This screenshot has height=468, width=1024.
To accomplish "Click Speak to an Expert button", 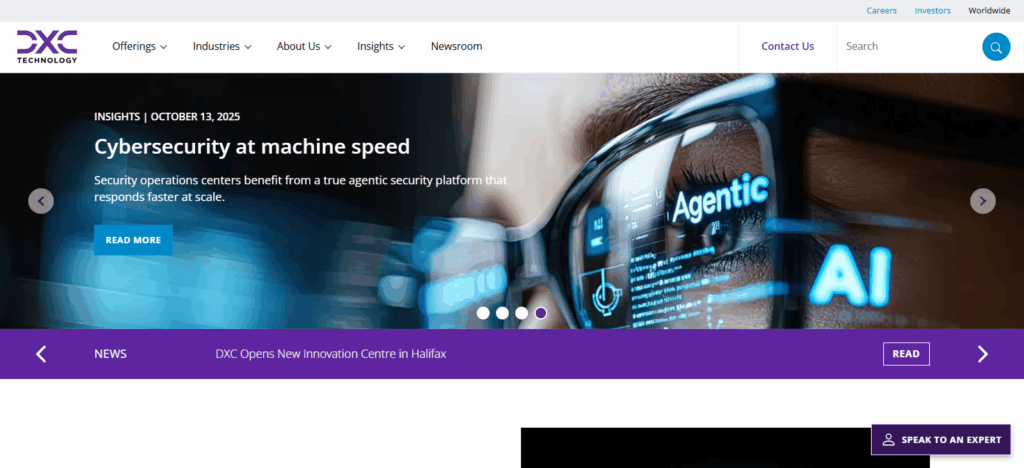I will pyautogui.click(x=940, y=440).
